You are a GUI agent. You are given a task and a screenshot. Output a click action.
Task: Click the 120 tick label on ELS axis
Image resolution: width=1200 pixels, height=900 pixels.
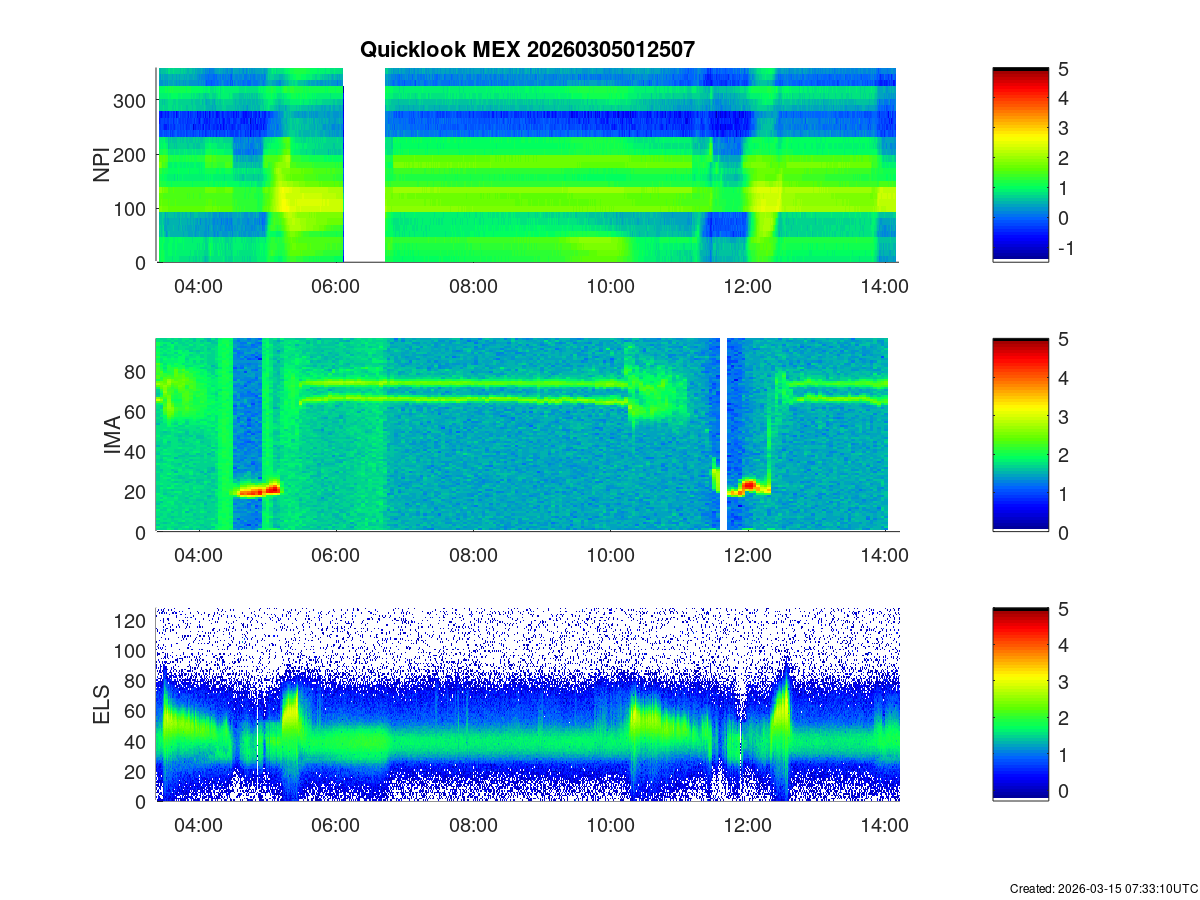click(133, 621)
